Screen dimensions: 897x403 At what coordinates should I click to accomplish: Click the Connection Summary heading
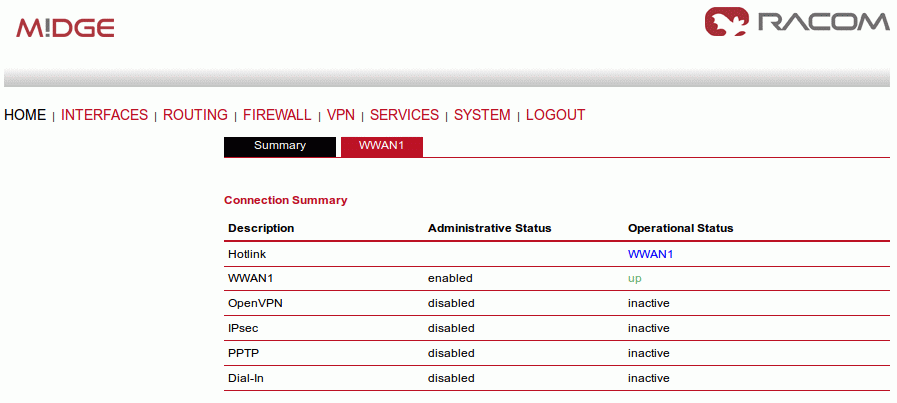(285, 200)
